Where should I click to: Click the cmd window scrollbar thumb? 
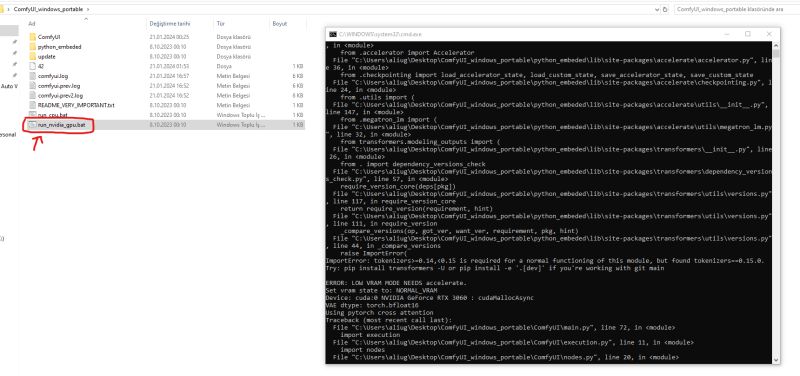coord(776,53)
